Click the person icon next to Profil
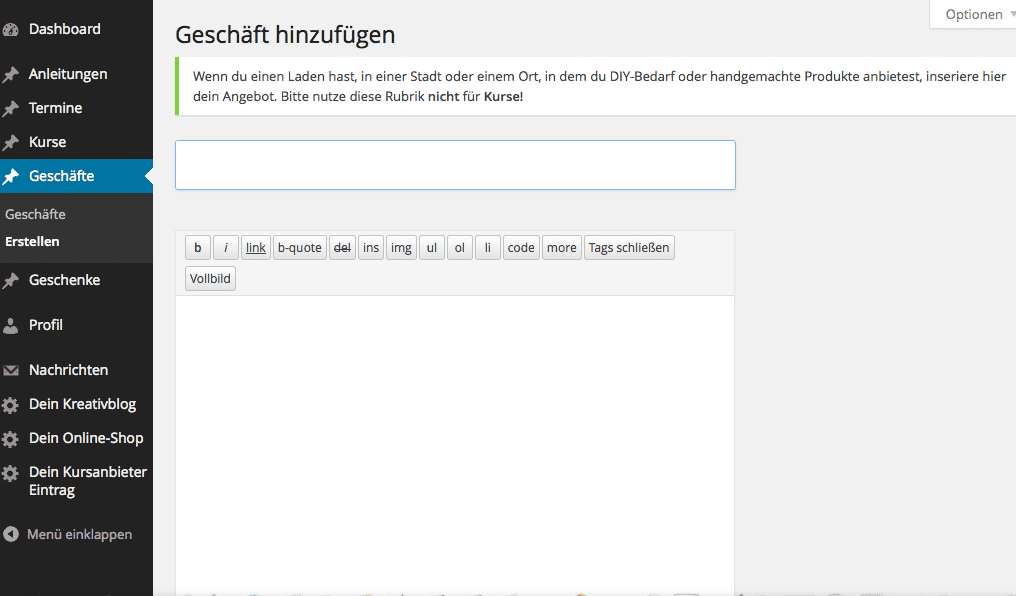Image resolution: width=1016 pixels, height=596 pixels. [x=11, y=326]
